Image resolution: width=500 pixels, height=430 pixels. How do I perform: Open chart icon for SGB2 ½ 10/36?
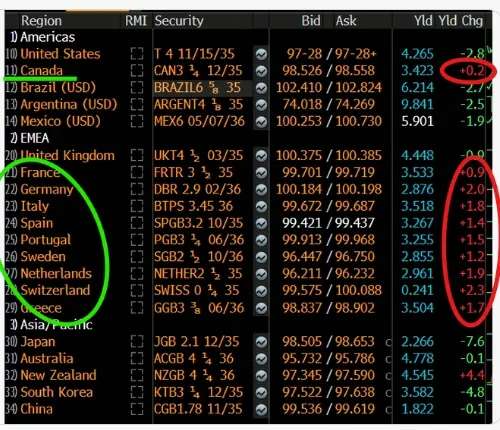click(261, 257)
